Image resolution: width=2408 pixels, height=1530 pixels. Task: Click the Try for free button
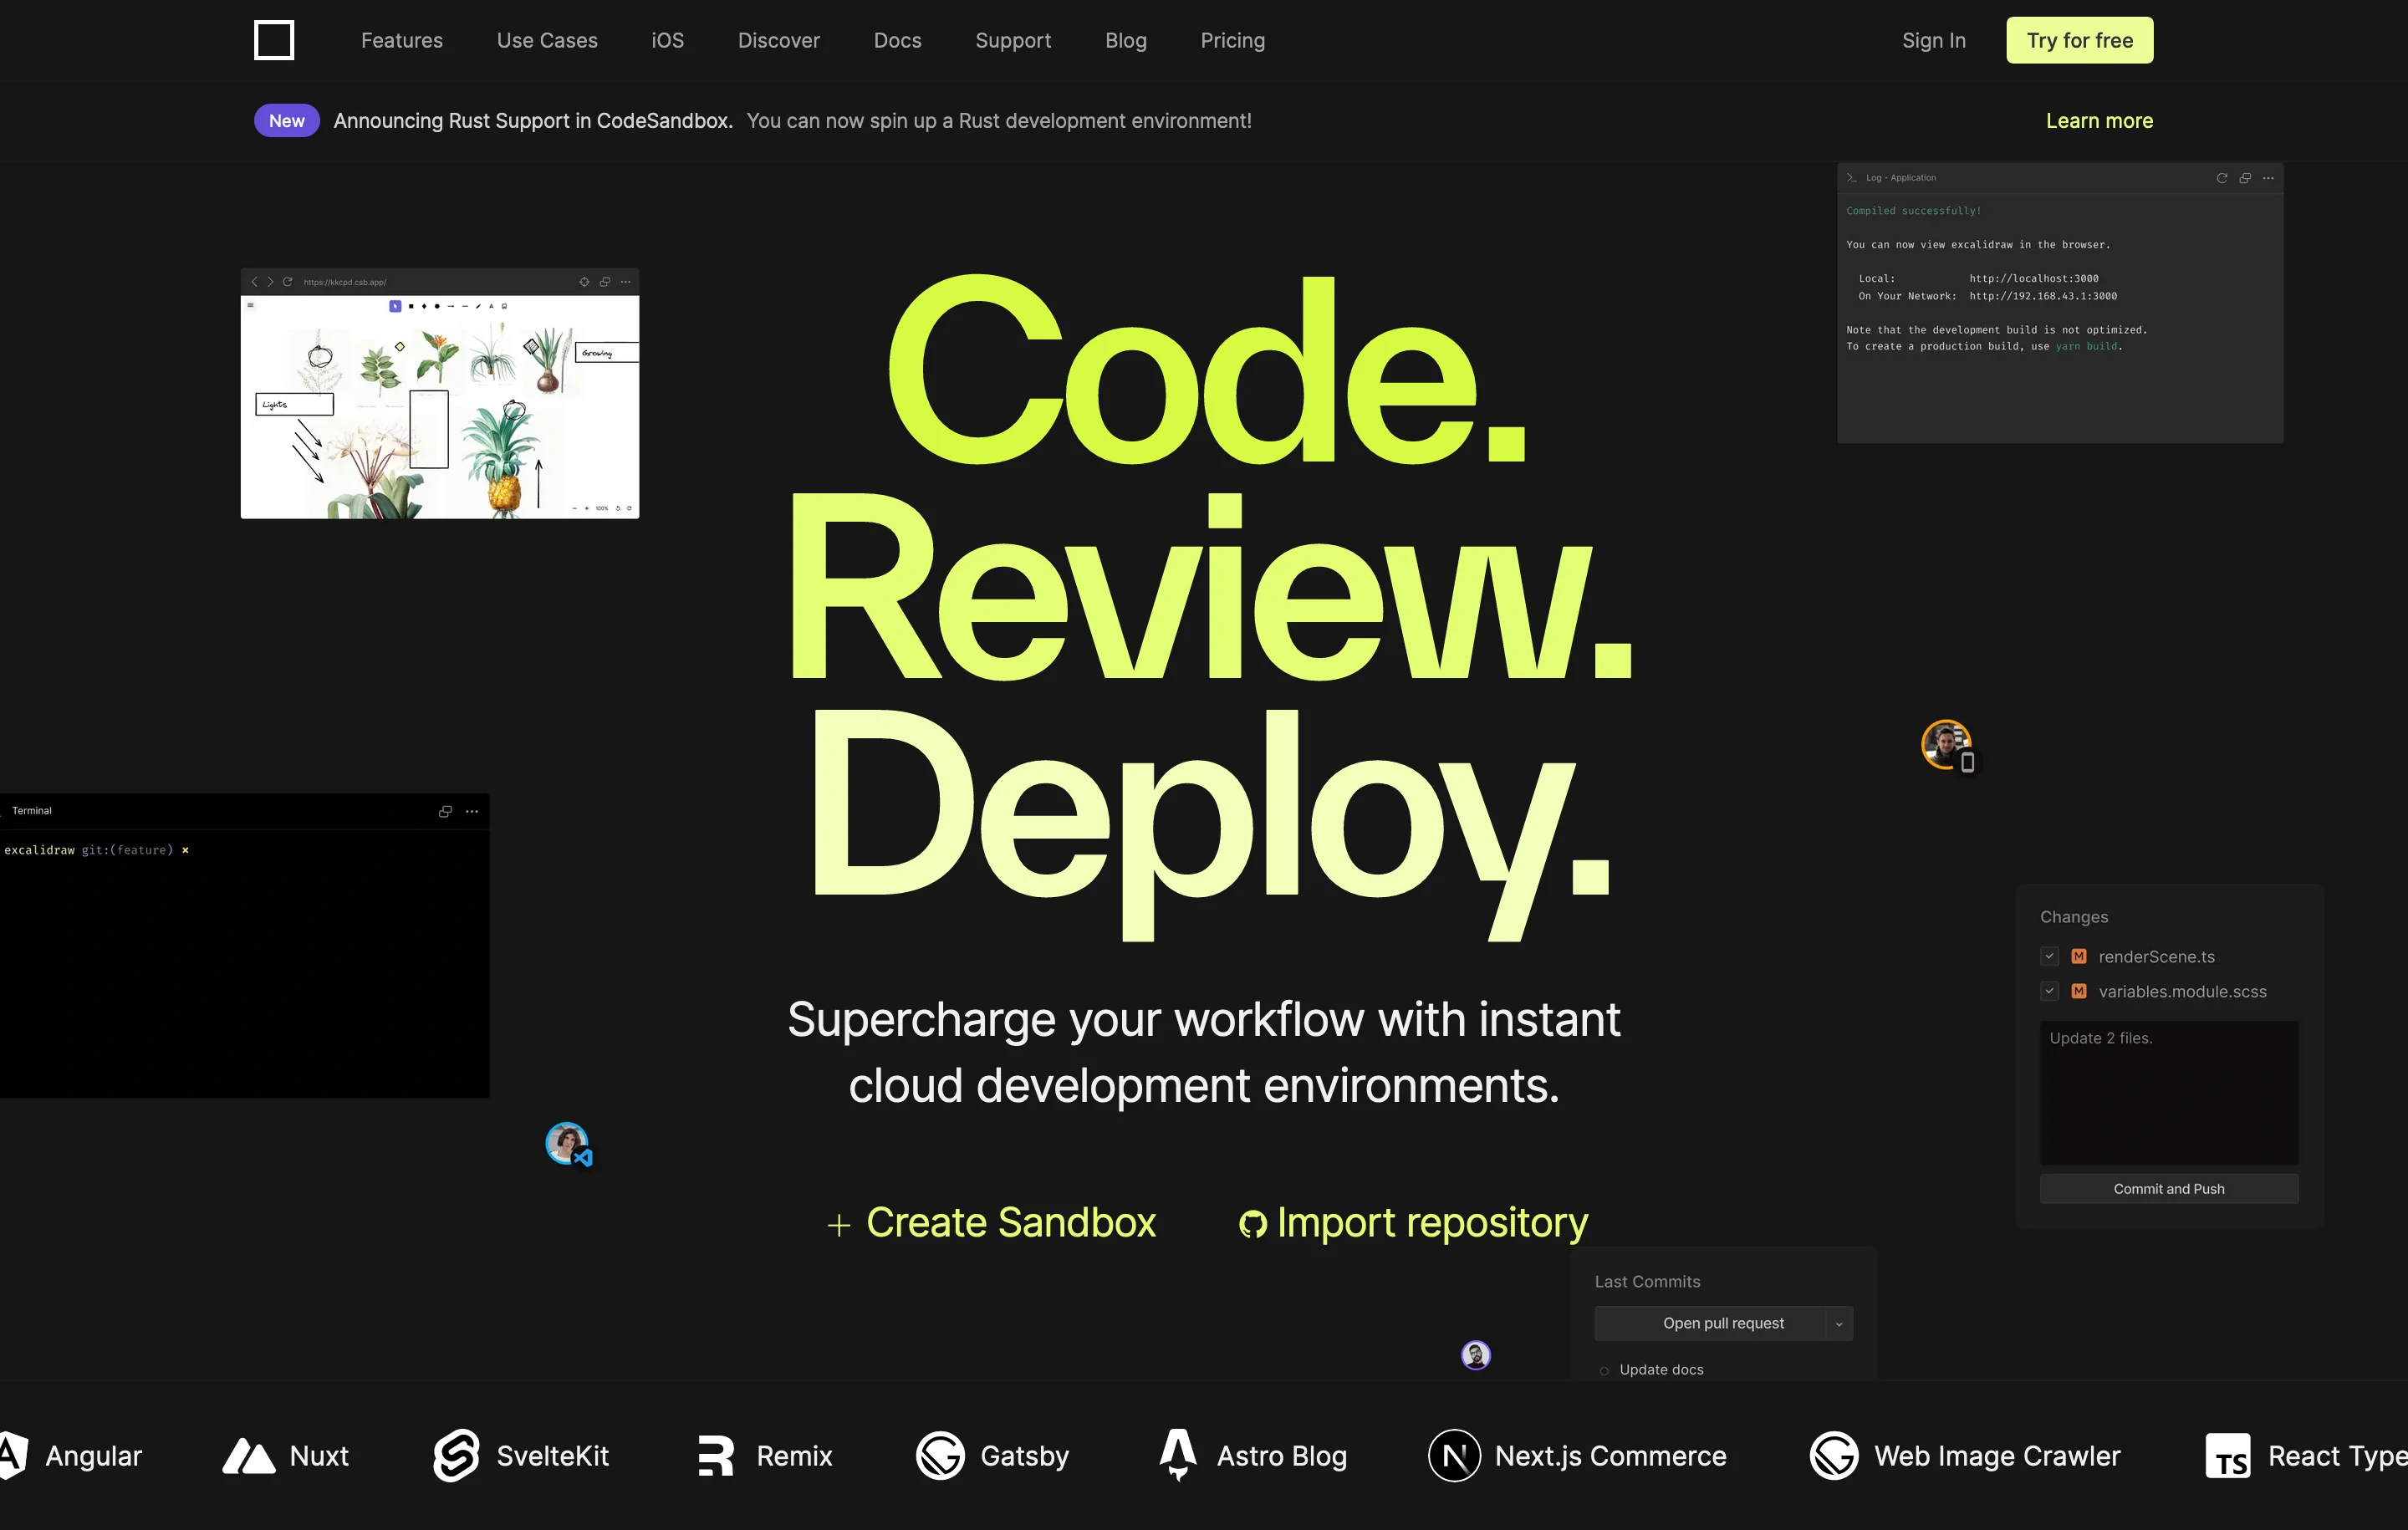coord(2080,40)
